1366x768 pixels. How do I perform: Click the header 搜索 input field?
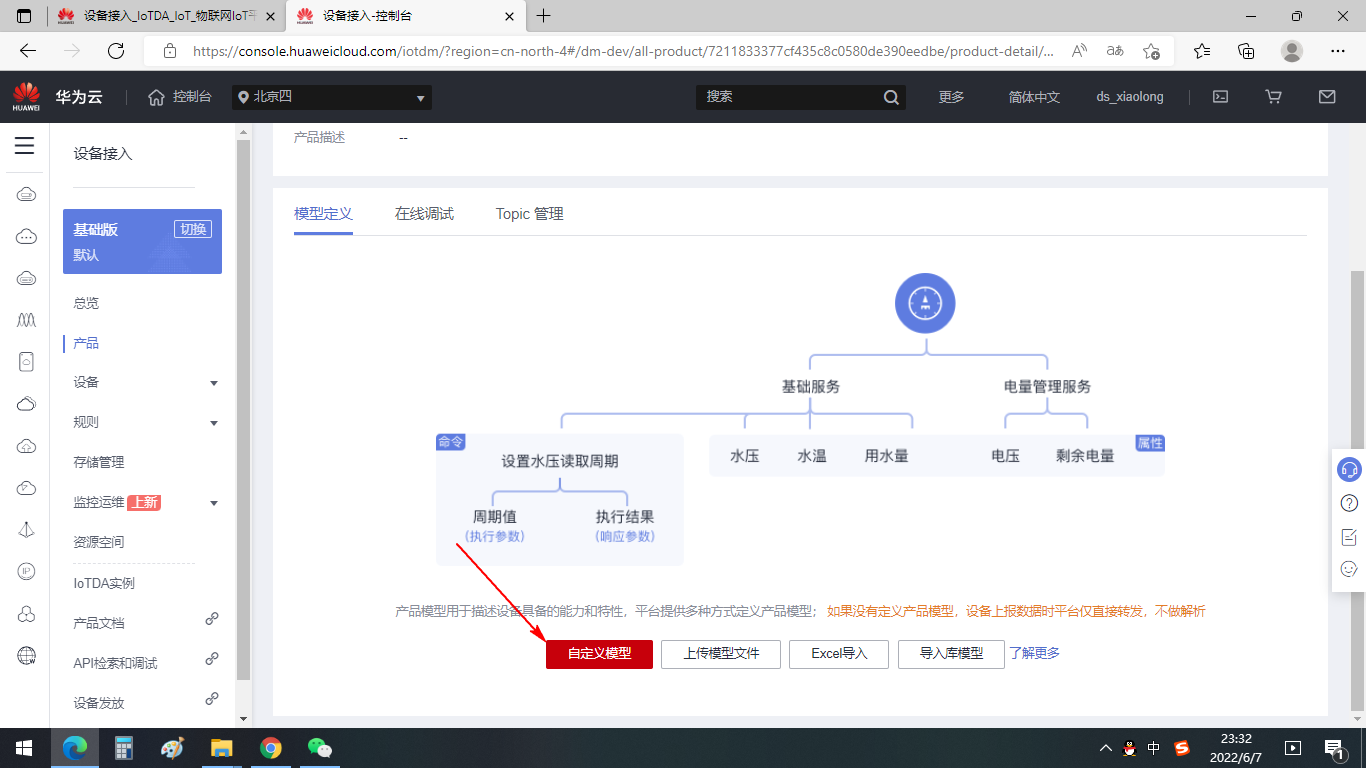[789, 97]
